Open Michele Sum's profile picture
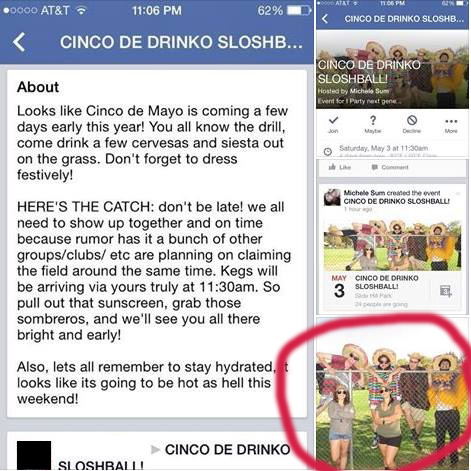 click(332, 197)
